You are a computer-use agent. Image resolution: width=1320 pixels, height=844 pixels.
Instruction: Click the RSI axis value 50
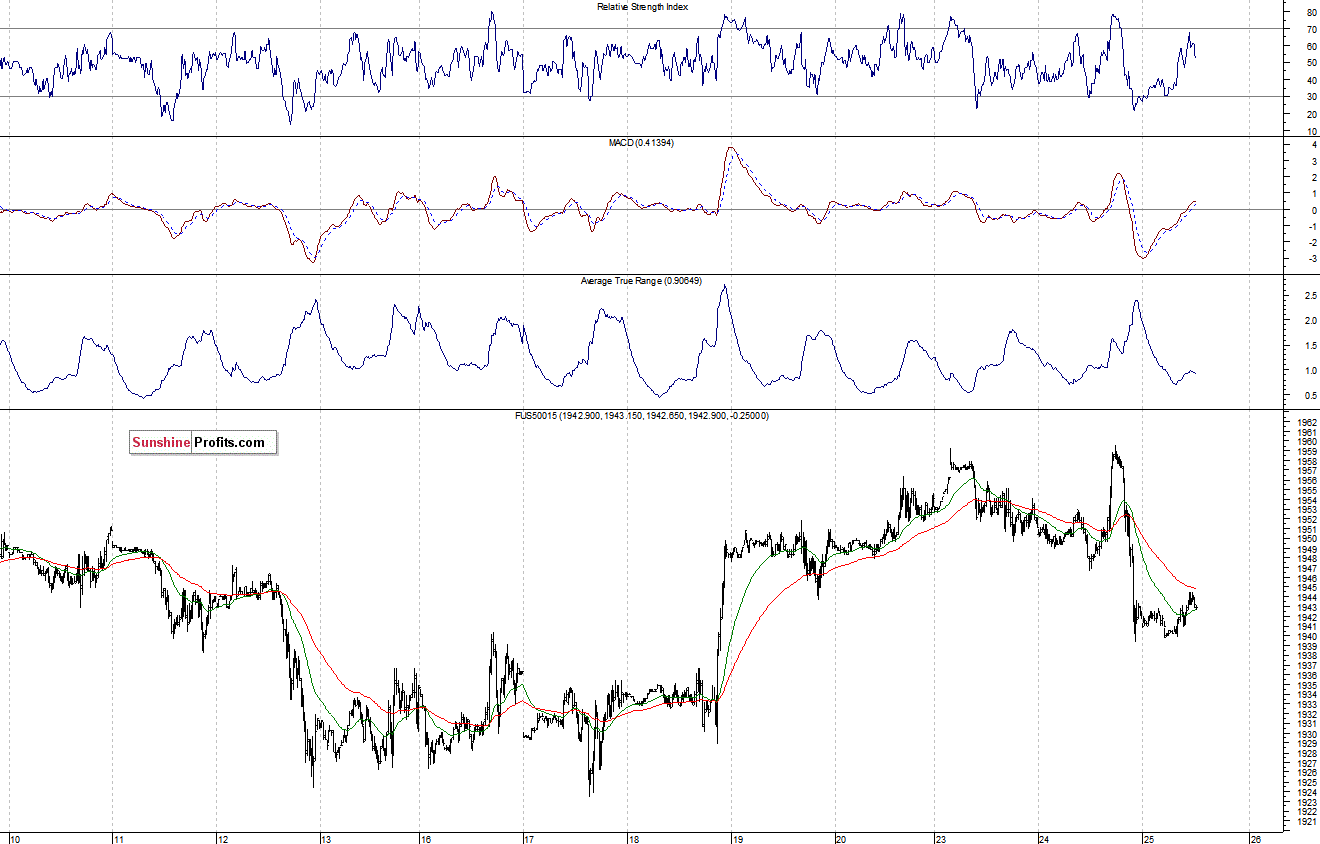(1311, 63)
